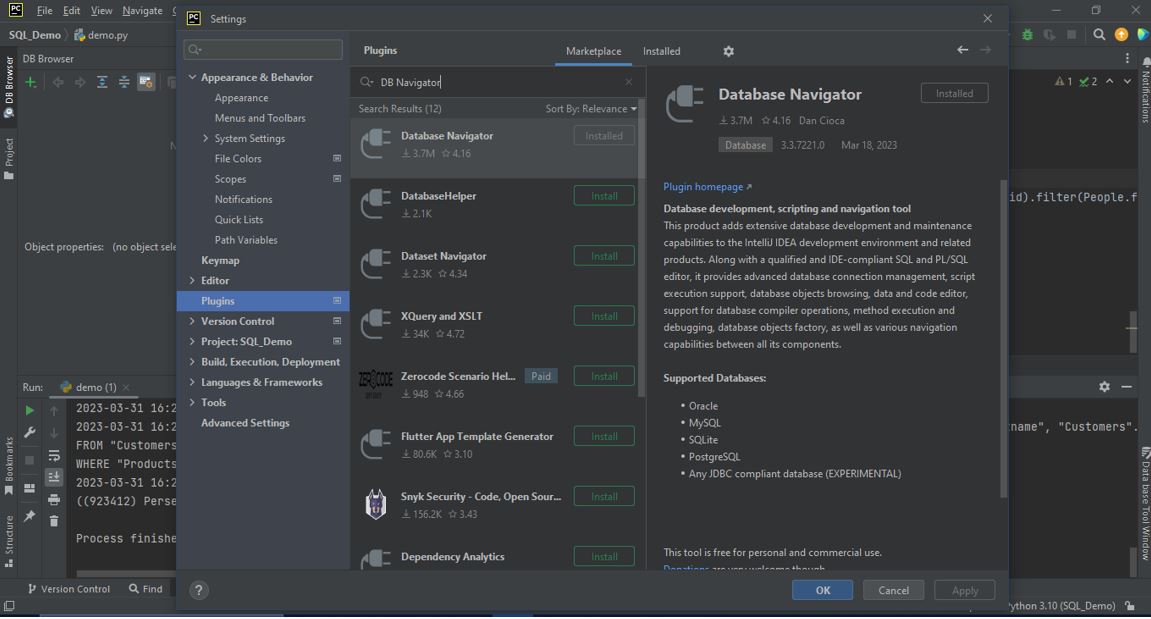The height and width of the screenshot is (619, 1151).
Task: Click the green Debug bug icon
Action: point(1027,34)
